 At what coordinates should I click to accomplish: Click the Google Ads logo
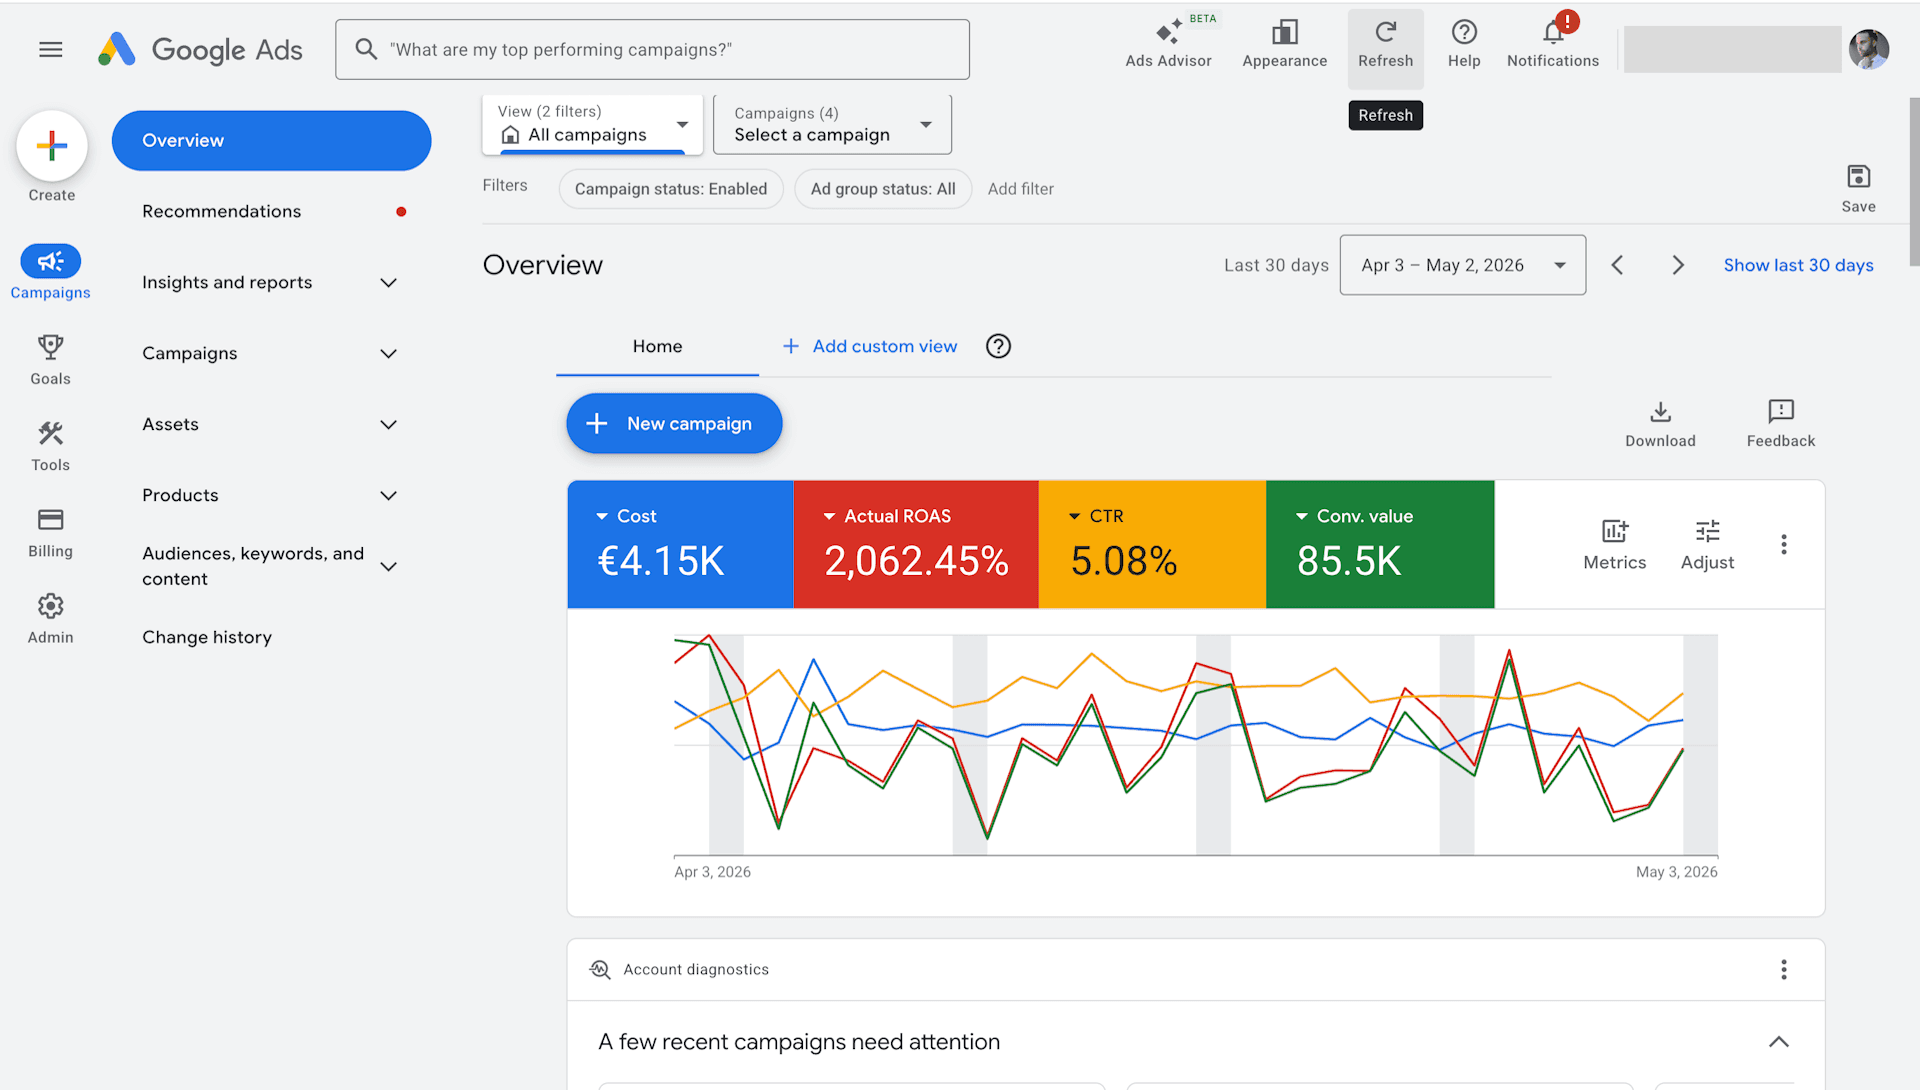coord(201,49)
